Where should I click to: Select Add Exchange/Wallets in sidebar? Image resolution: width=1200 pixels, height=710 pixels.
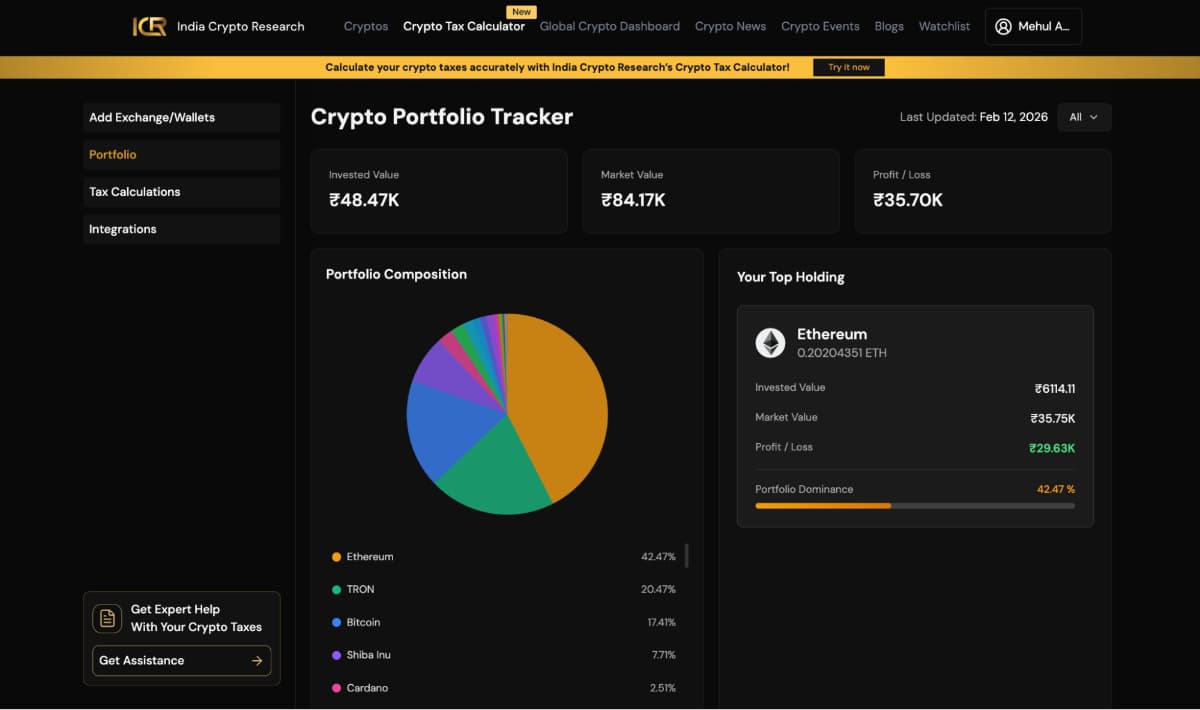(x=182, y=118)
